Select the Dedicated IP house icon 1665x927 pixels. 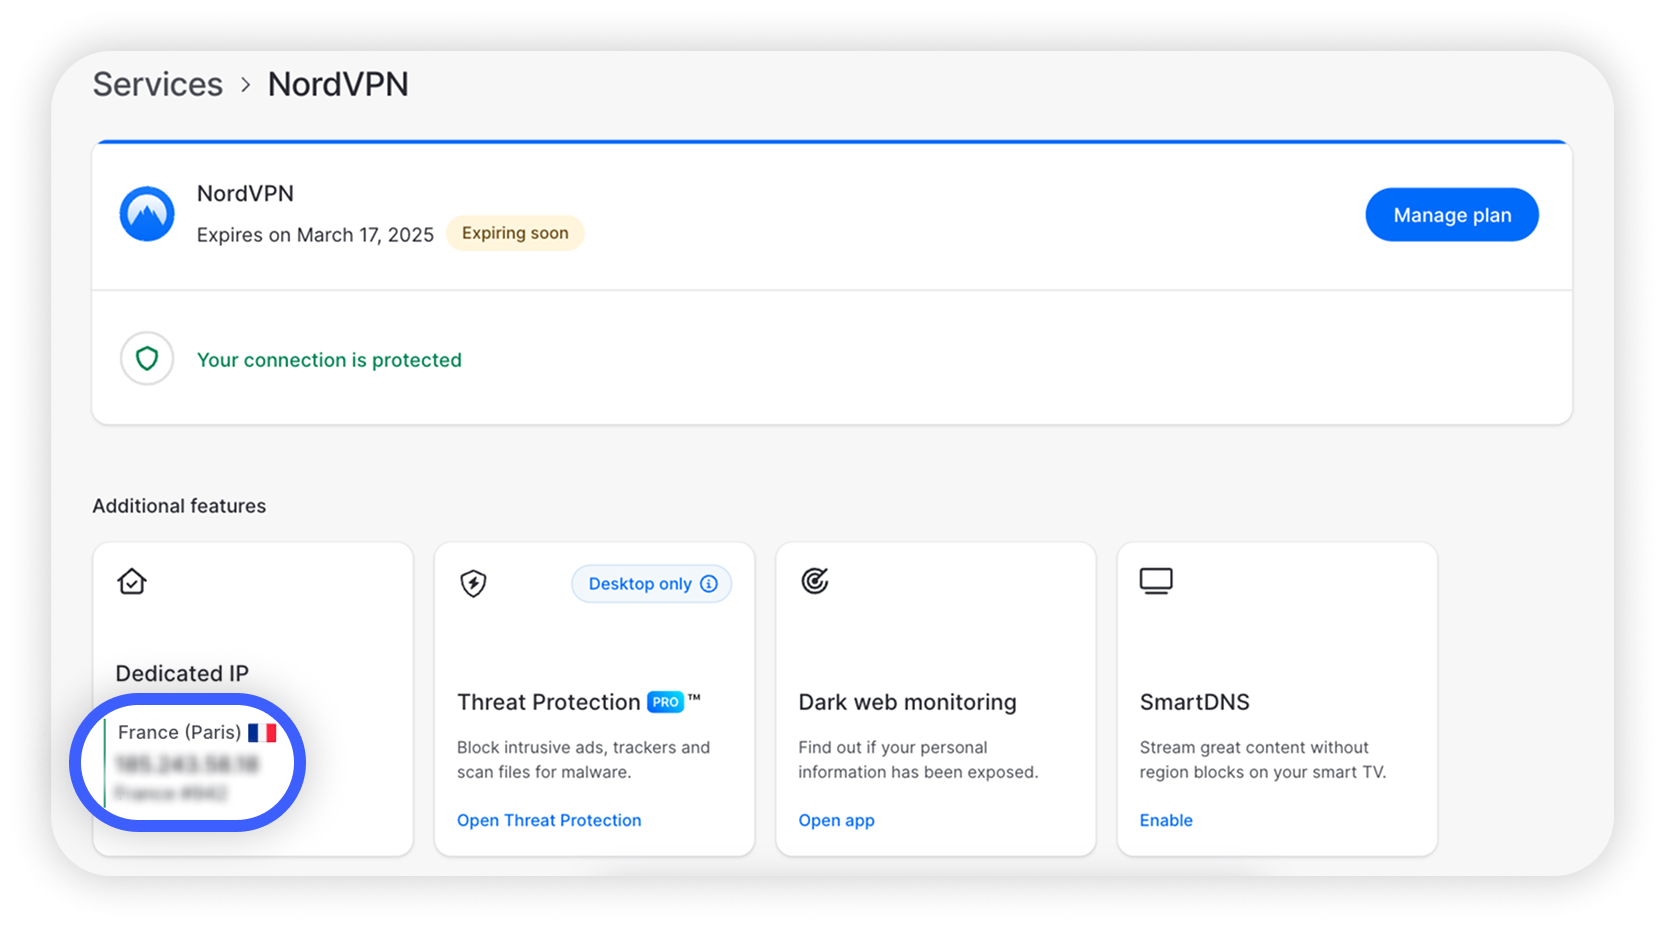pos(131,581)
